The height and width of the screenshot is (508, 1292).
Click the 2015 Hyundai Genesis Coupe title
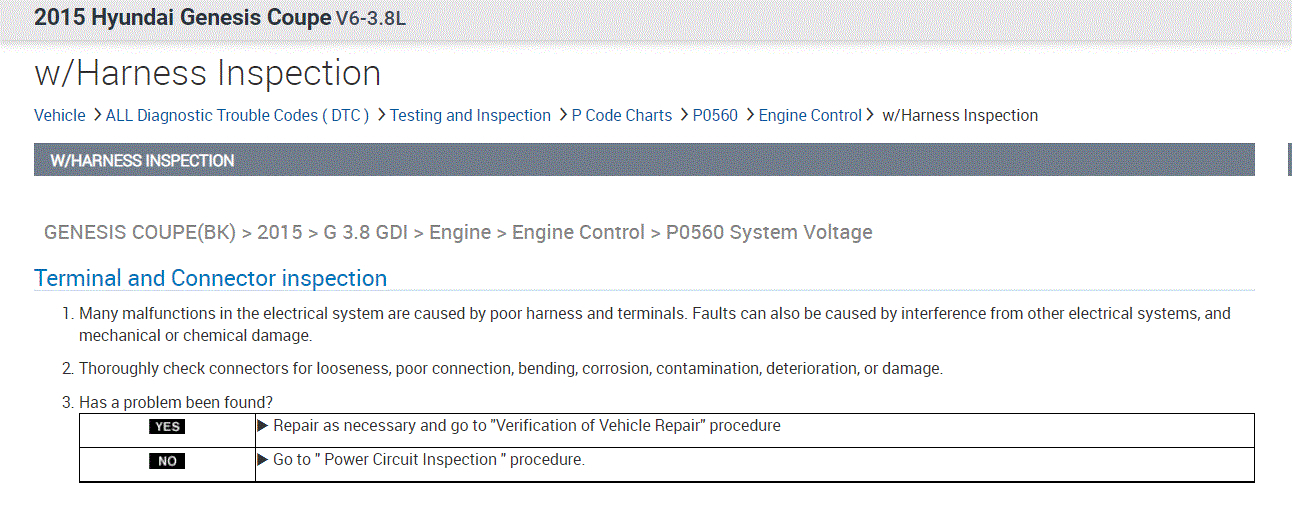tap(182, 18)
